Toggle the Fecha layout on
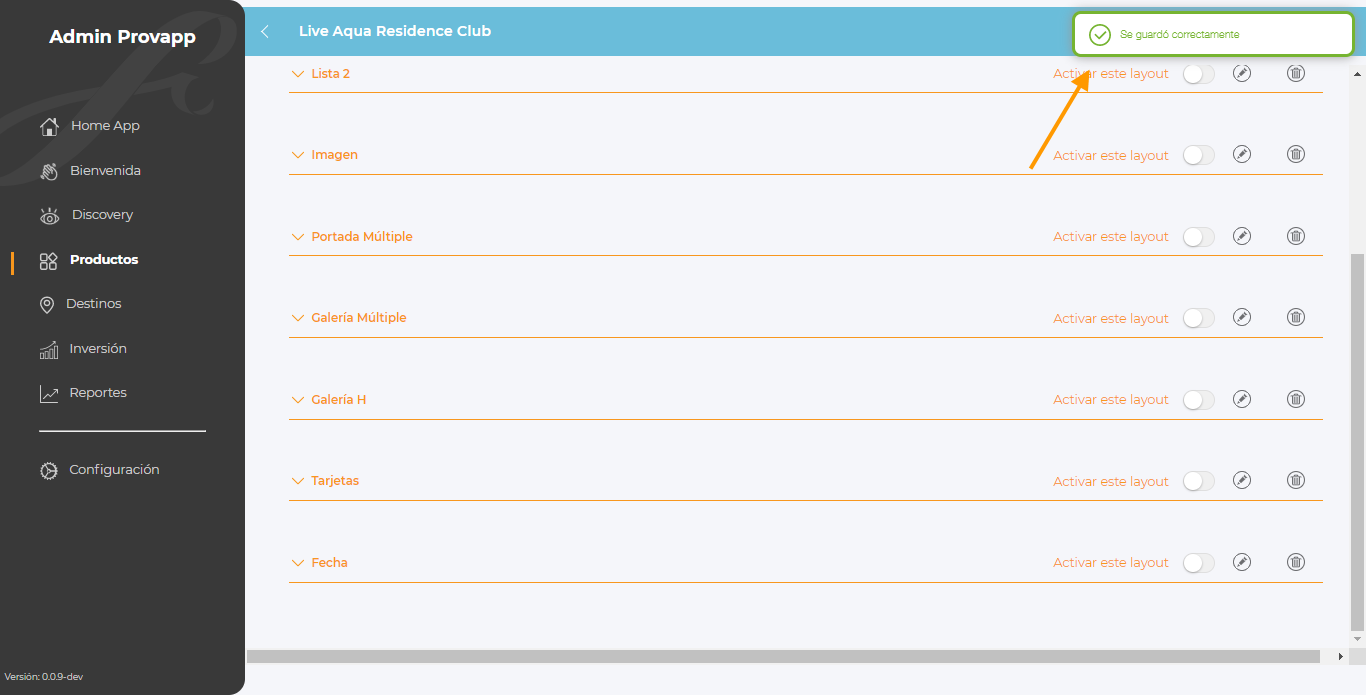This screenshot has width=1366, height=695. coord(1199,563)
